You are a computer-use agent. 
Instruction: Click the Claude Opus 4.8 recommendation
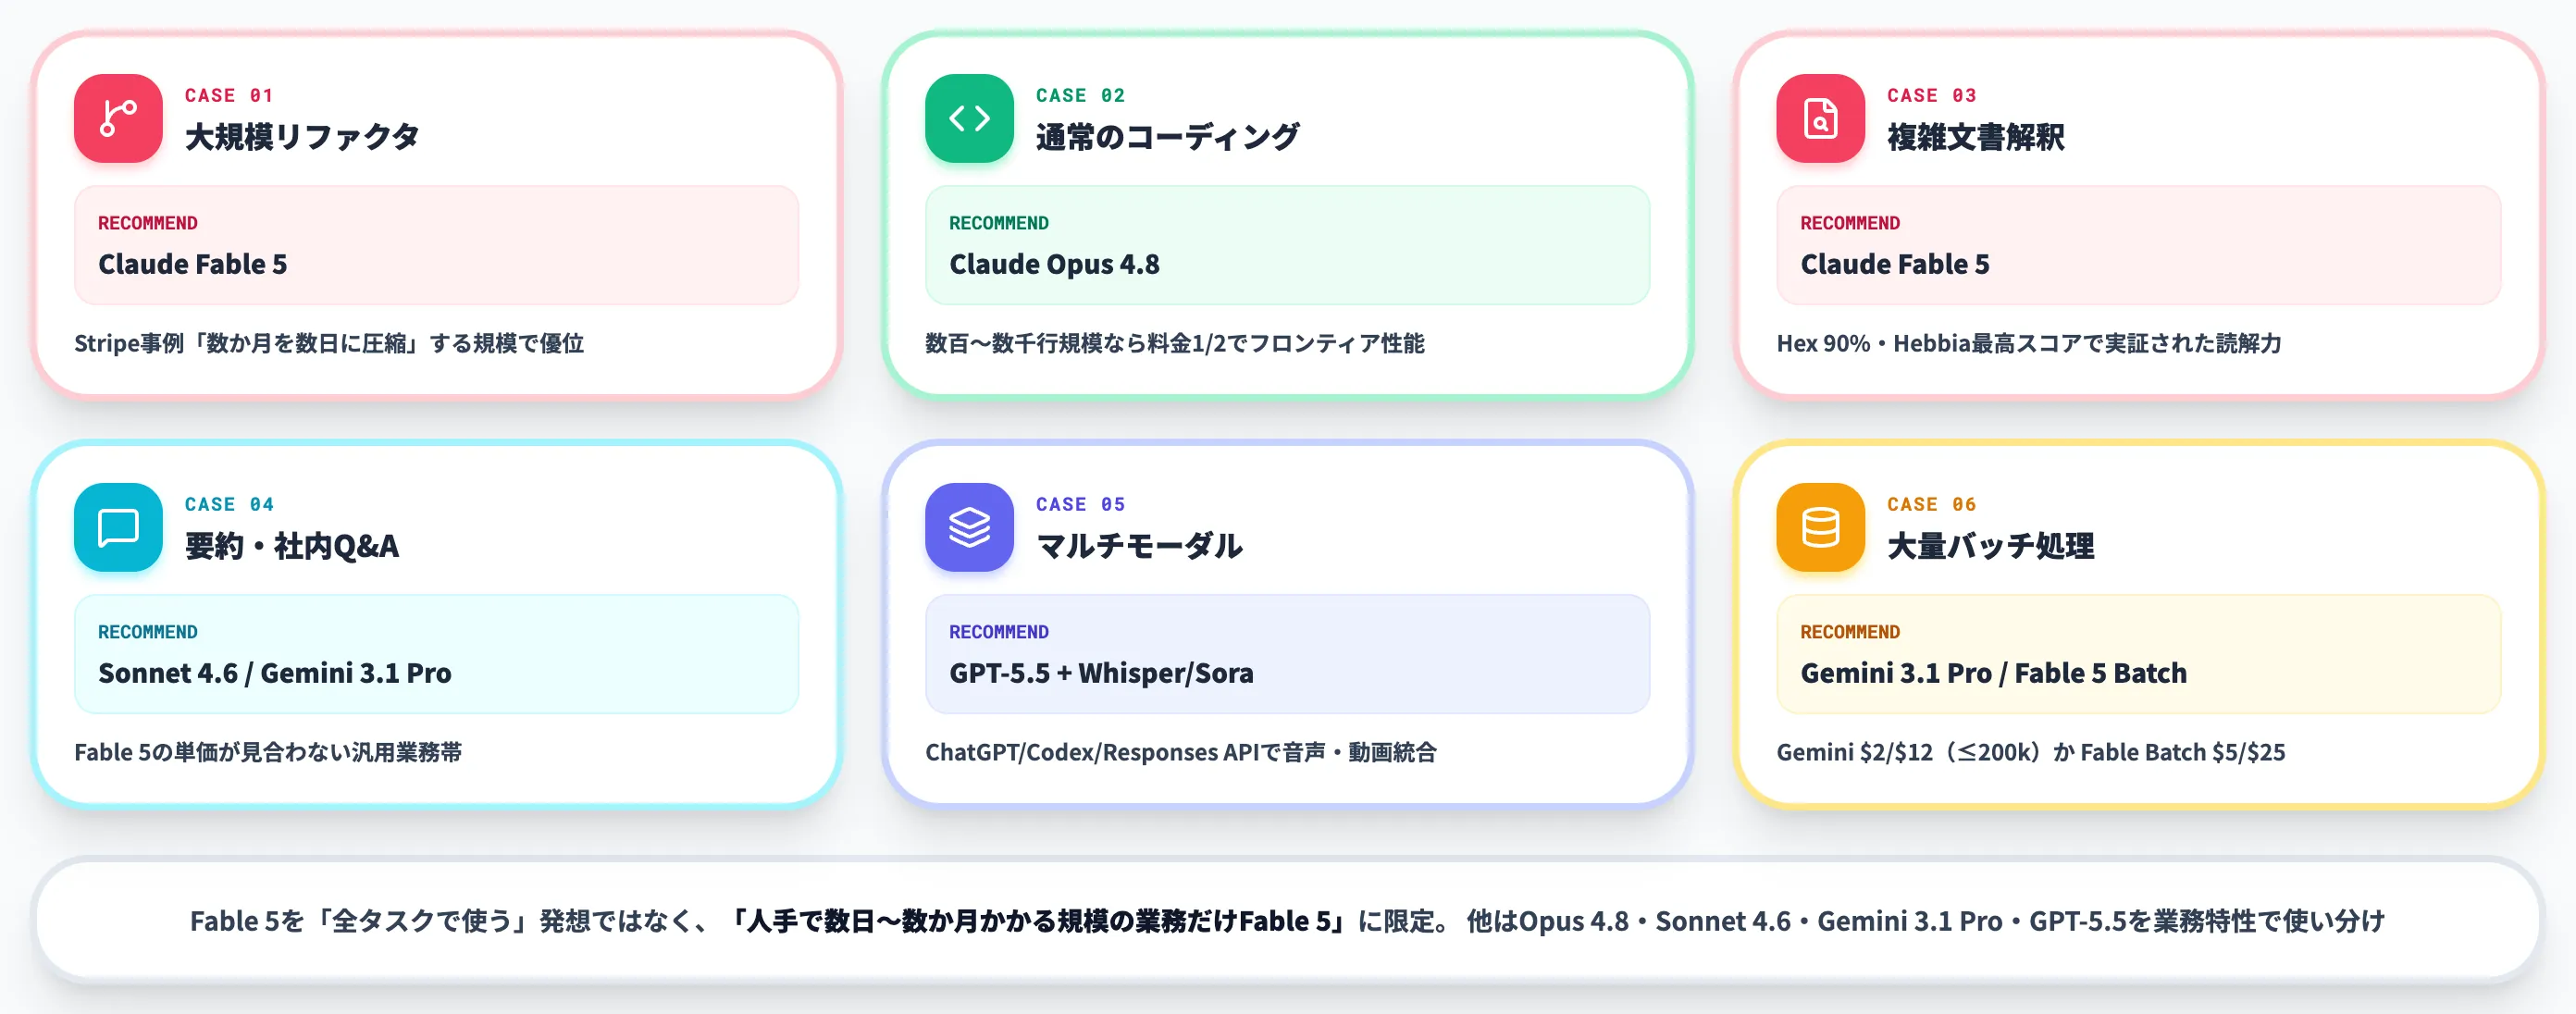pos(1054,264)
